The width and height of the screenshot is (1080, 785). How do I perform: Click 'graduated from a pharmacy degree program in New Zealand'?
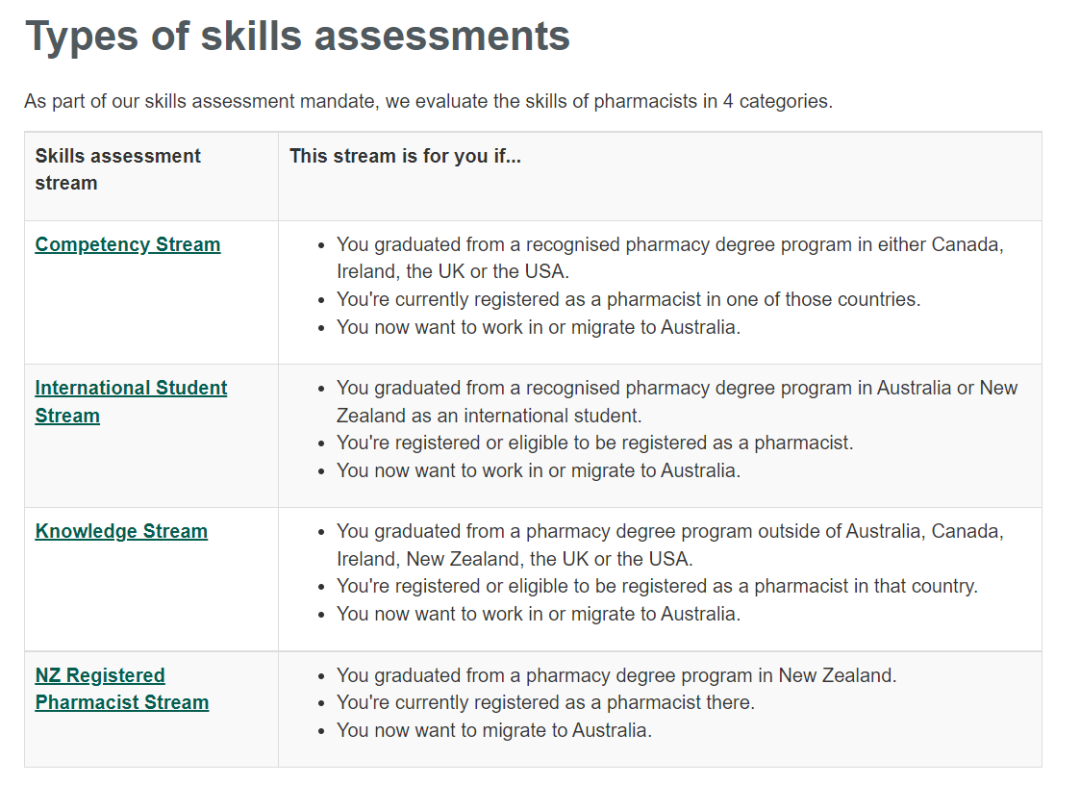click(x=616, y=675)
